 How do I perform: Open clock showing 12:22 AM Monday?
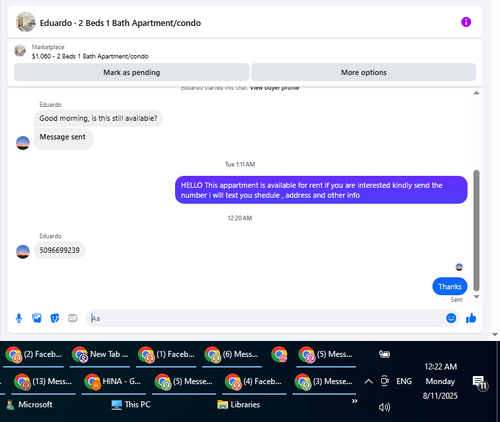pos(440,381)
